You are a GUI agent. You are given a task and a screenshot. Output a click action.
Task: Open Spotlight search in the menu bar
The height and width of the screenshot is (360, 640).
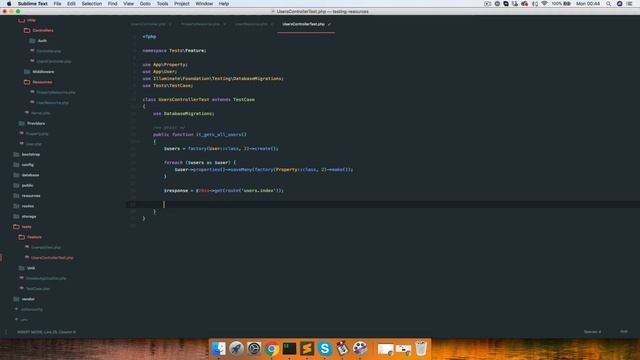[608, 4]
